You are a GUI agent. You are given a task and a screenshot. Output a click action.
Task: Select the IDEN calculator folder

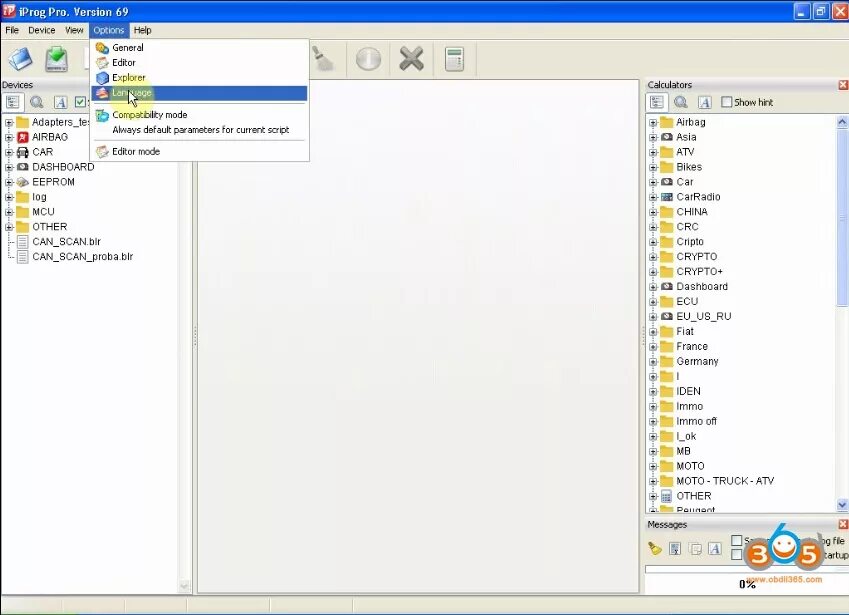(688, 391)
